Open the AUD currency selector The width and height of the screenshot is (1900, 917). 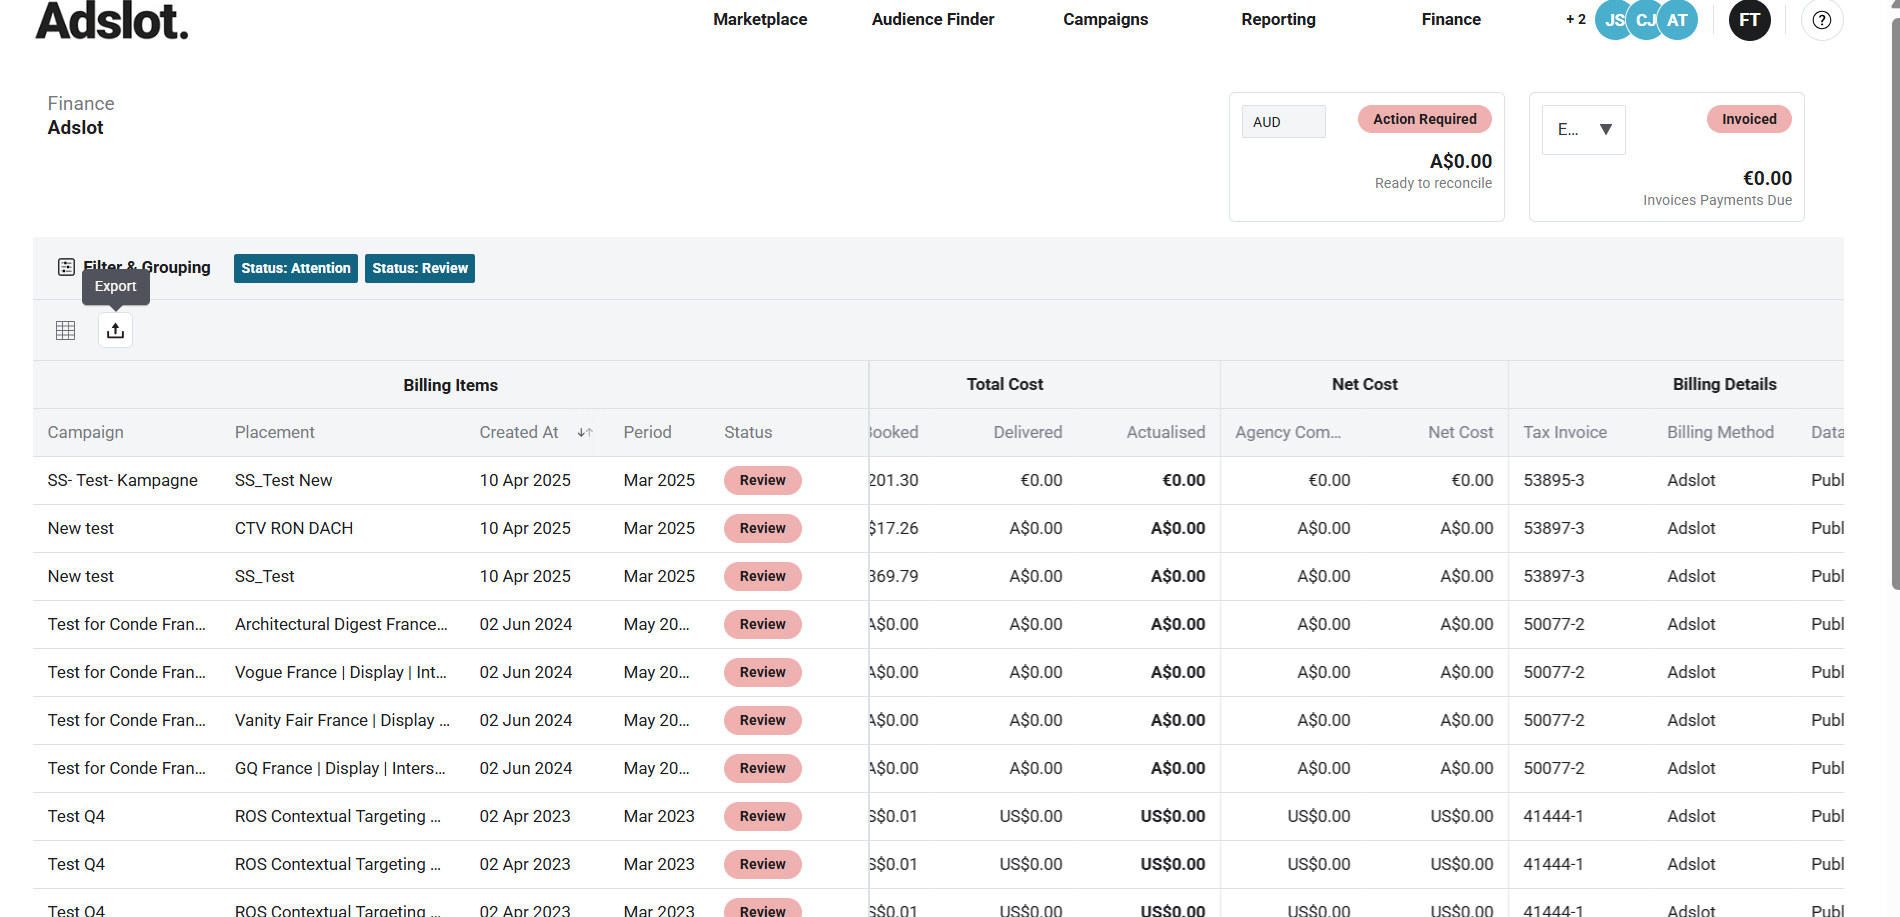(x=1283, y=122)
